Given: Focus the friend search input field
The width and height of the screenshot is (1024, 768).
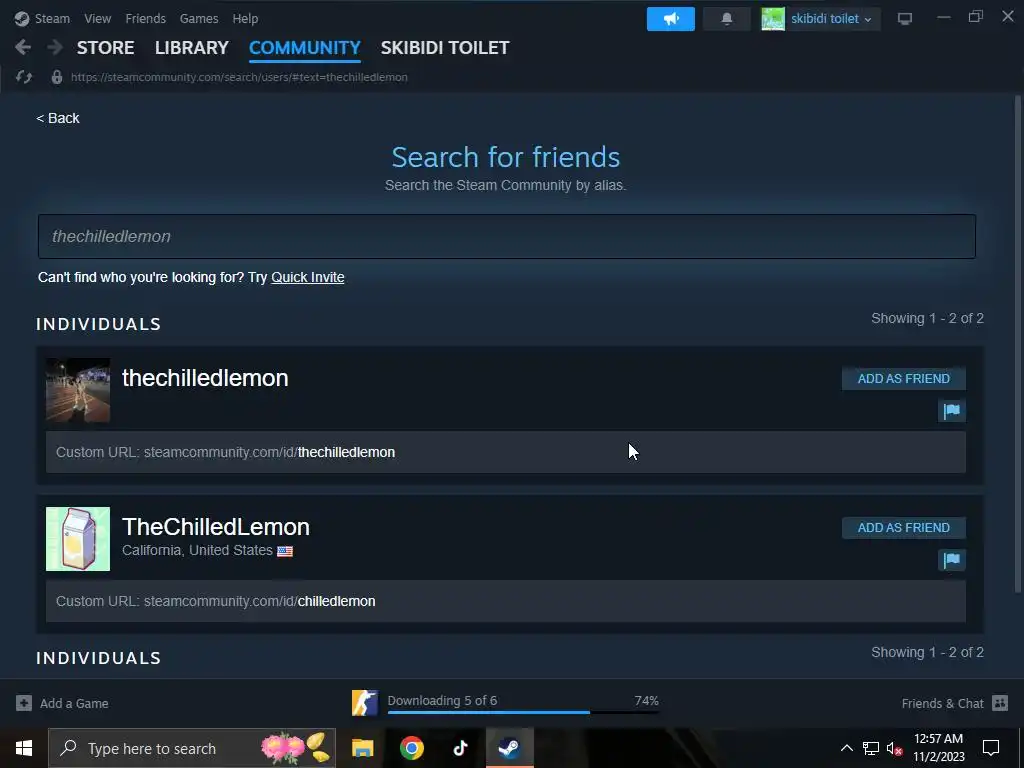Looking at the screenshot, I should pos(507,236).
